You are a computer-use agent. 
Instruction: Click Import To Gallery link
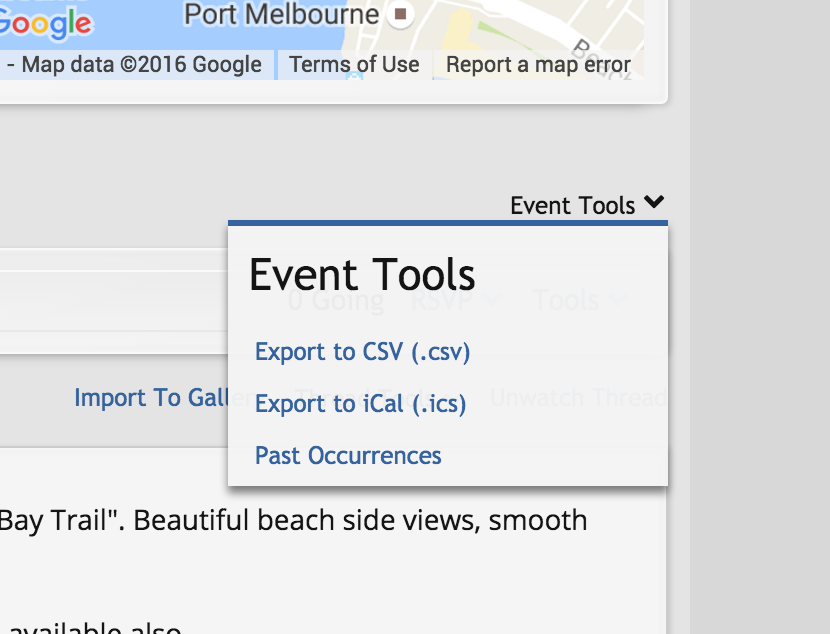pyautogui.click(x=151, y=397)
